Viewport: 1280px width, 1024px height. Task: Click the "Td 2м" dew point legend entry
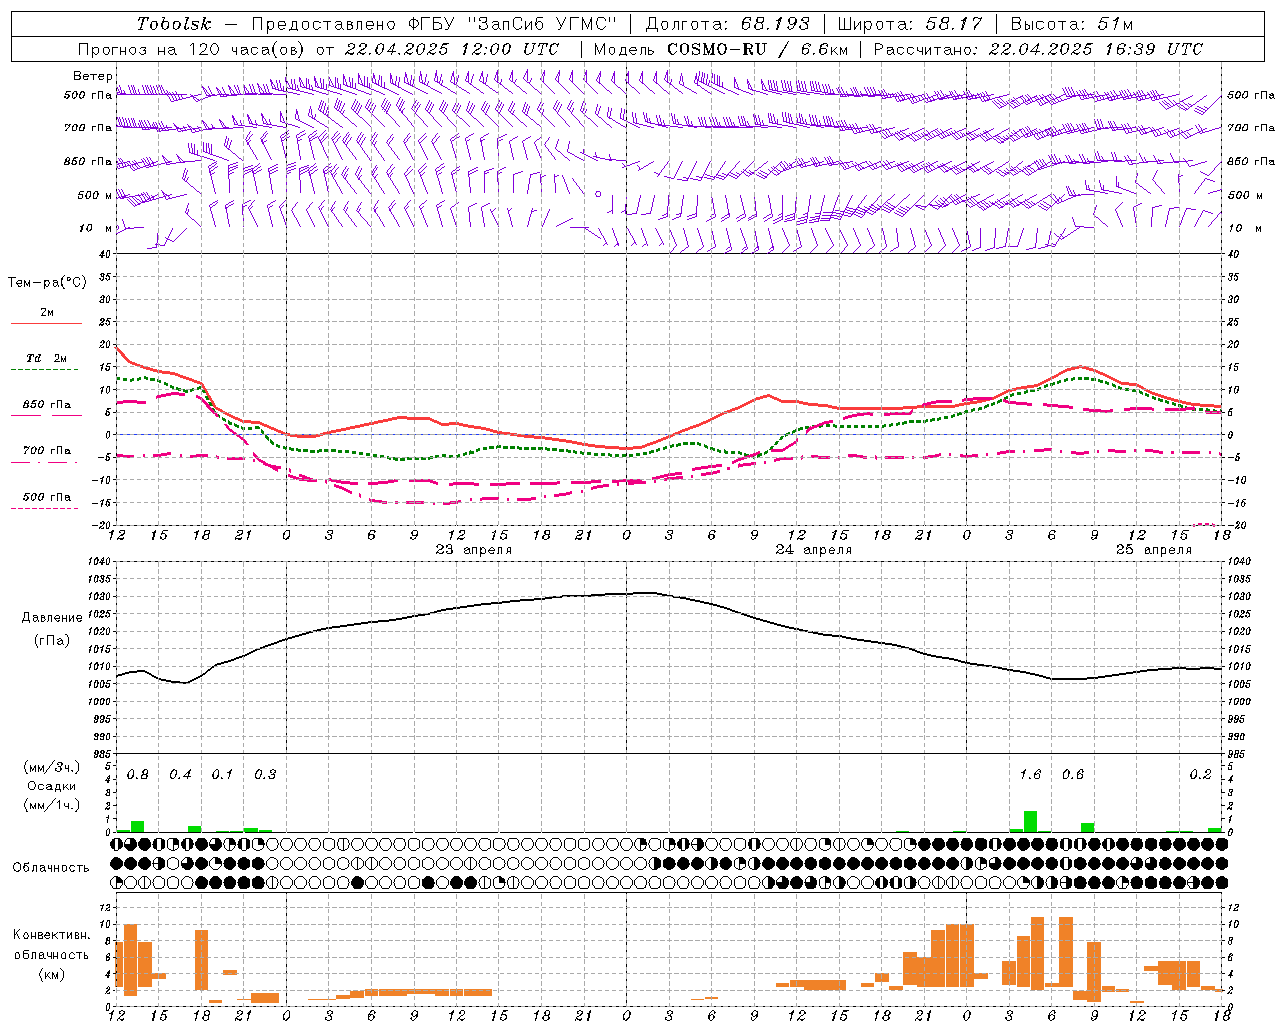point(47,358)
